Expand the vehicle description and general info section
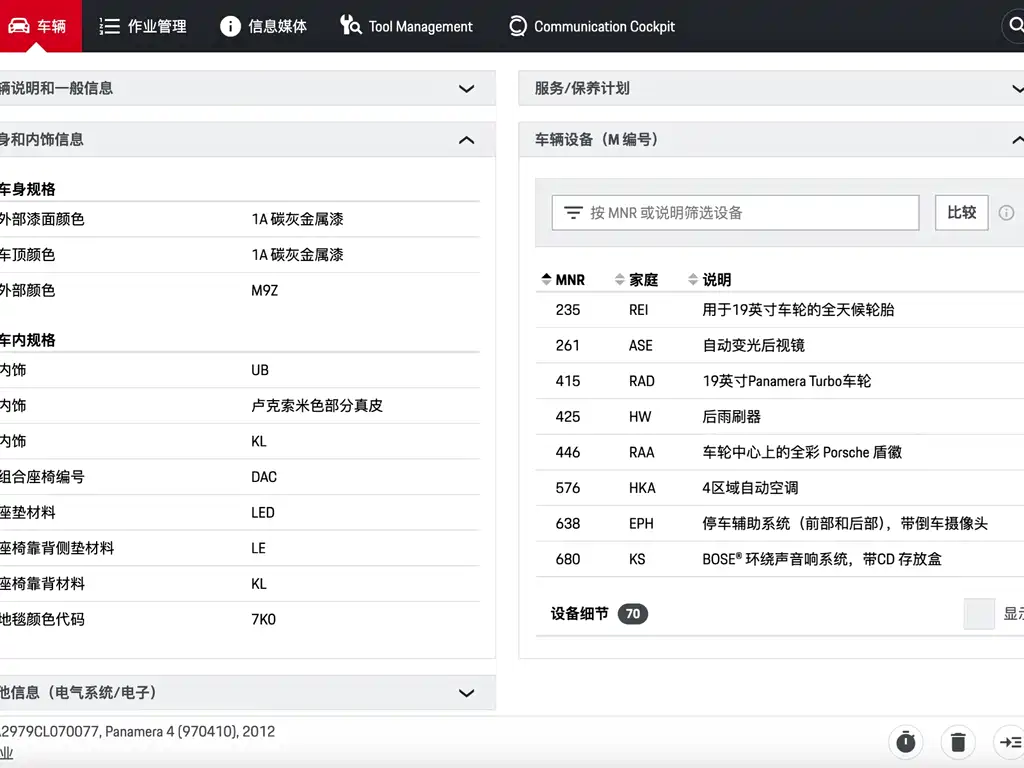Image resolution: width=1024 pixels, height=768 pixels. pyautogui.click(x=466, y=88)
